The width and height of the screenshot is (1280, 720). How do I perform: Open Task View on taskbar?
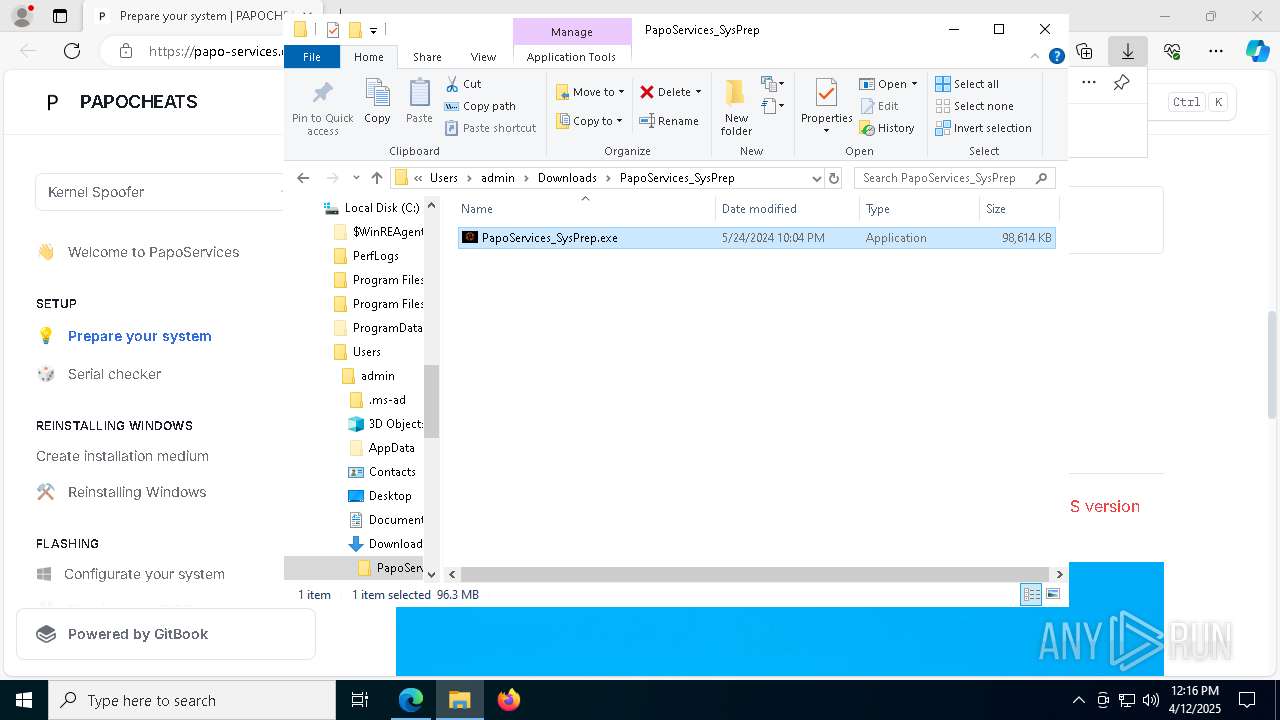(360, 700)
